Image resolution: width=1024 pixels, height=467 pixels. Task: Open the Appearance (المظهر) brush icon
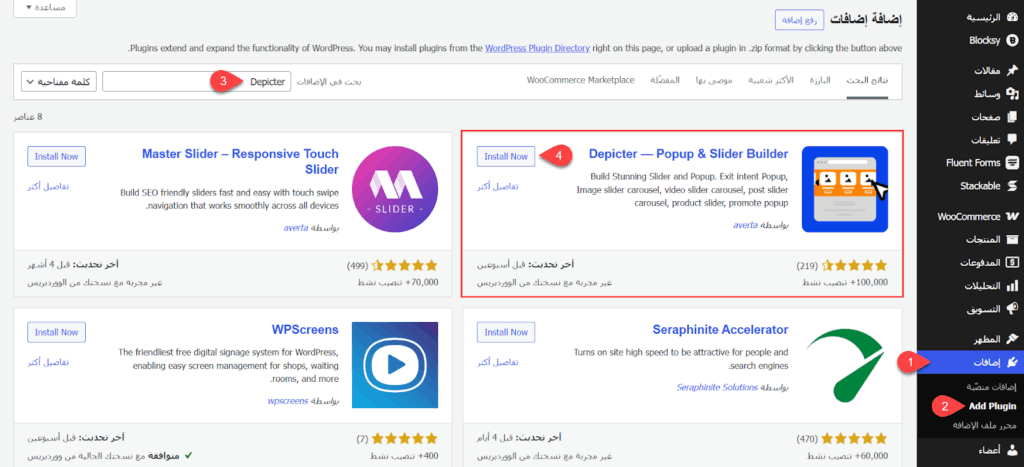[x=1012, y=338]
